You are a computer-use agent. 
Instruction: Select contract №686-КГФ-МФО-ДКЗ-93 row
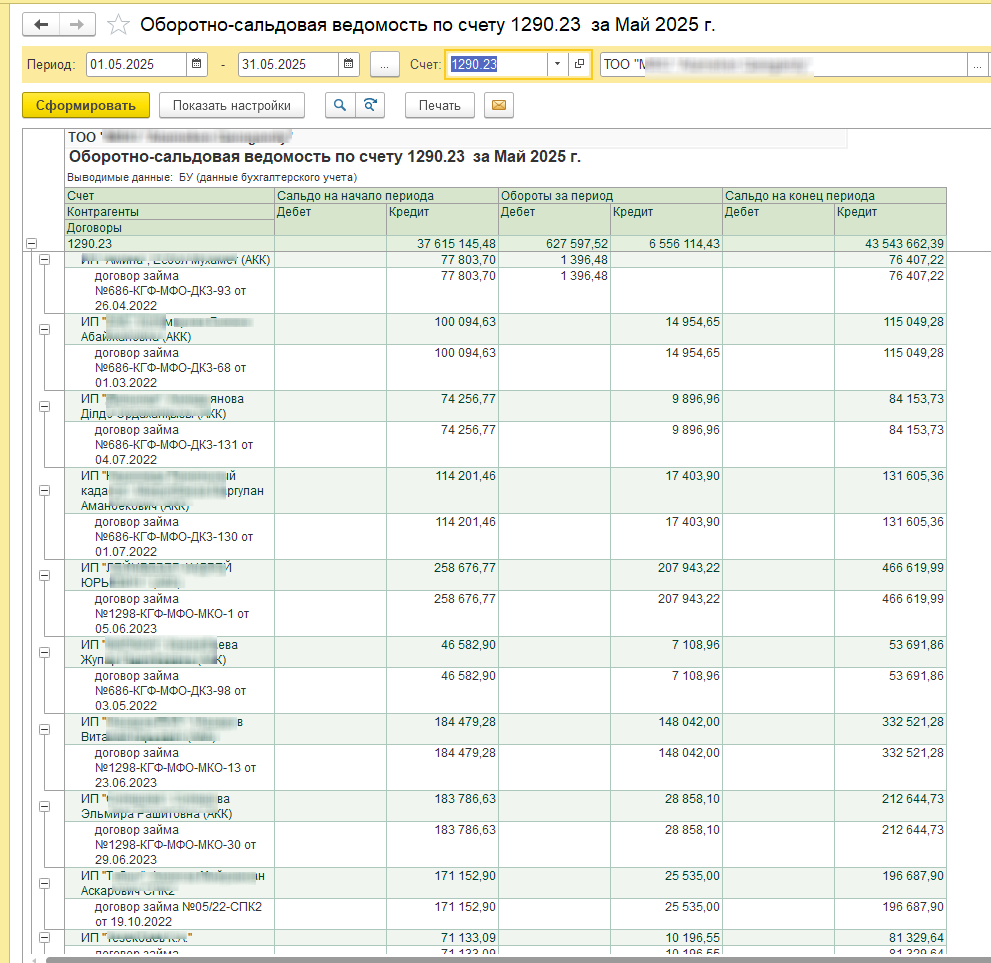169,291
